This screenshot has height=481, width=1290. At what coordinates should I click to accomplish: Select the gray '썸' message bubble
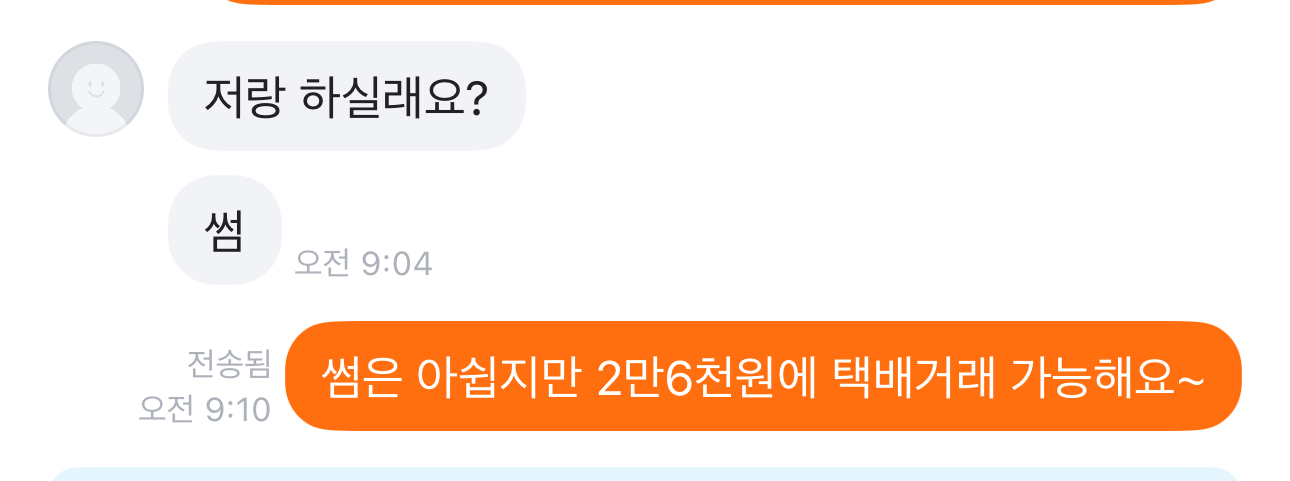[x=225, y=230]
